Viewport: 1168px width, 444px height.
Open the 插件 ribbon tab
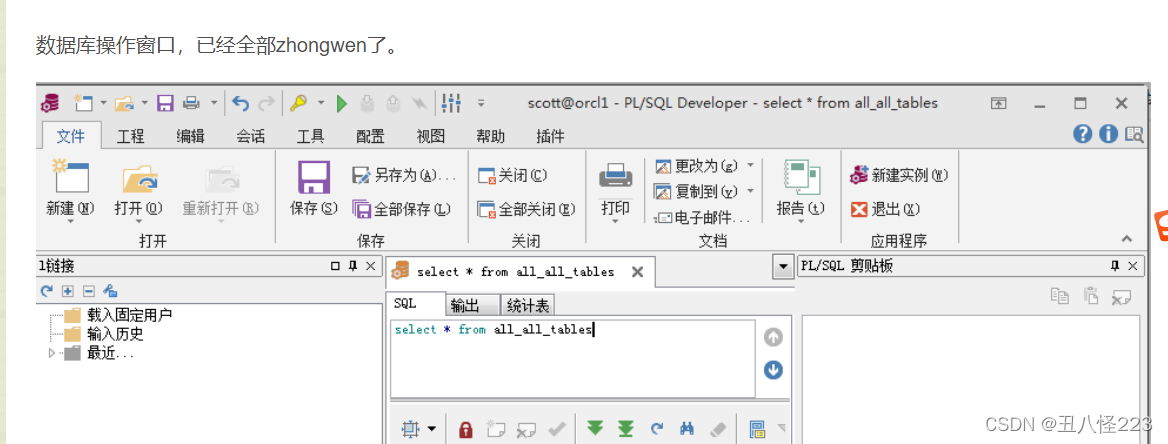(x=550, y=136)
